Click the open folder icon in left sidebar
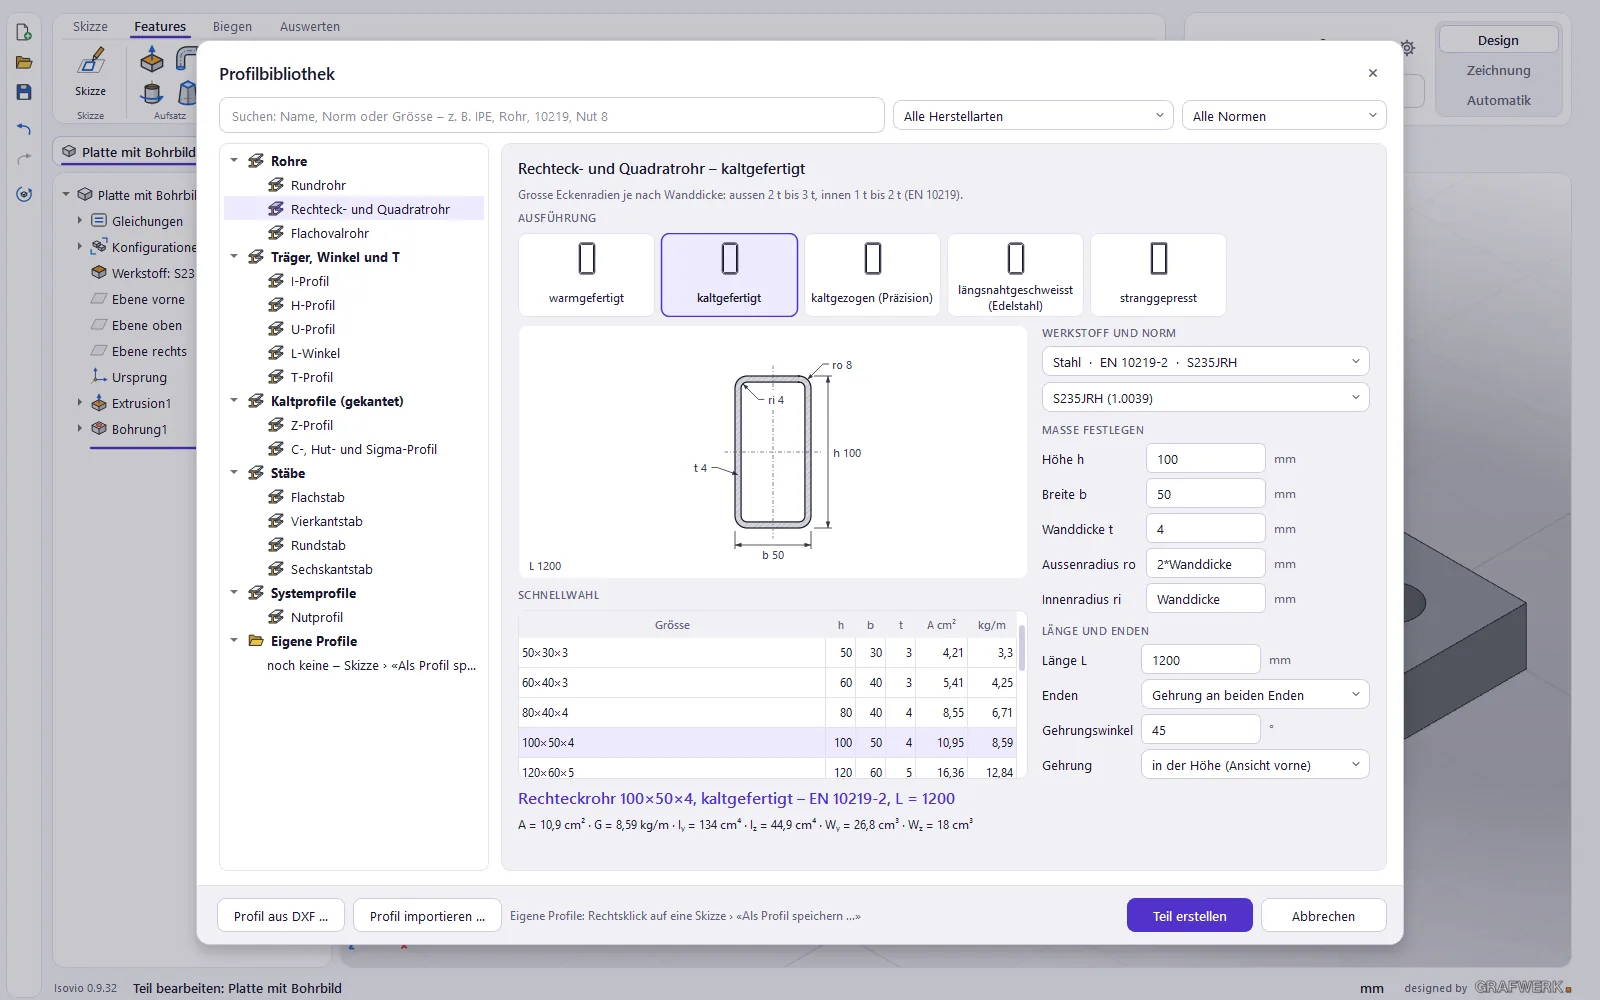This screenshot has height=1000, width=1600. tap(24, 63)
